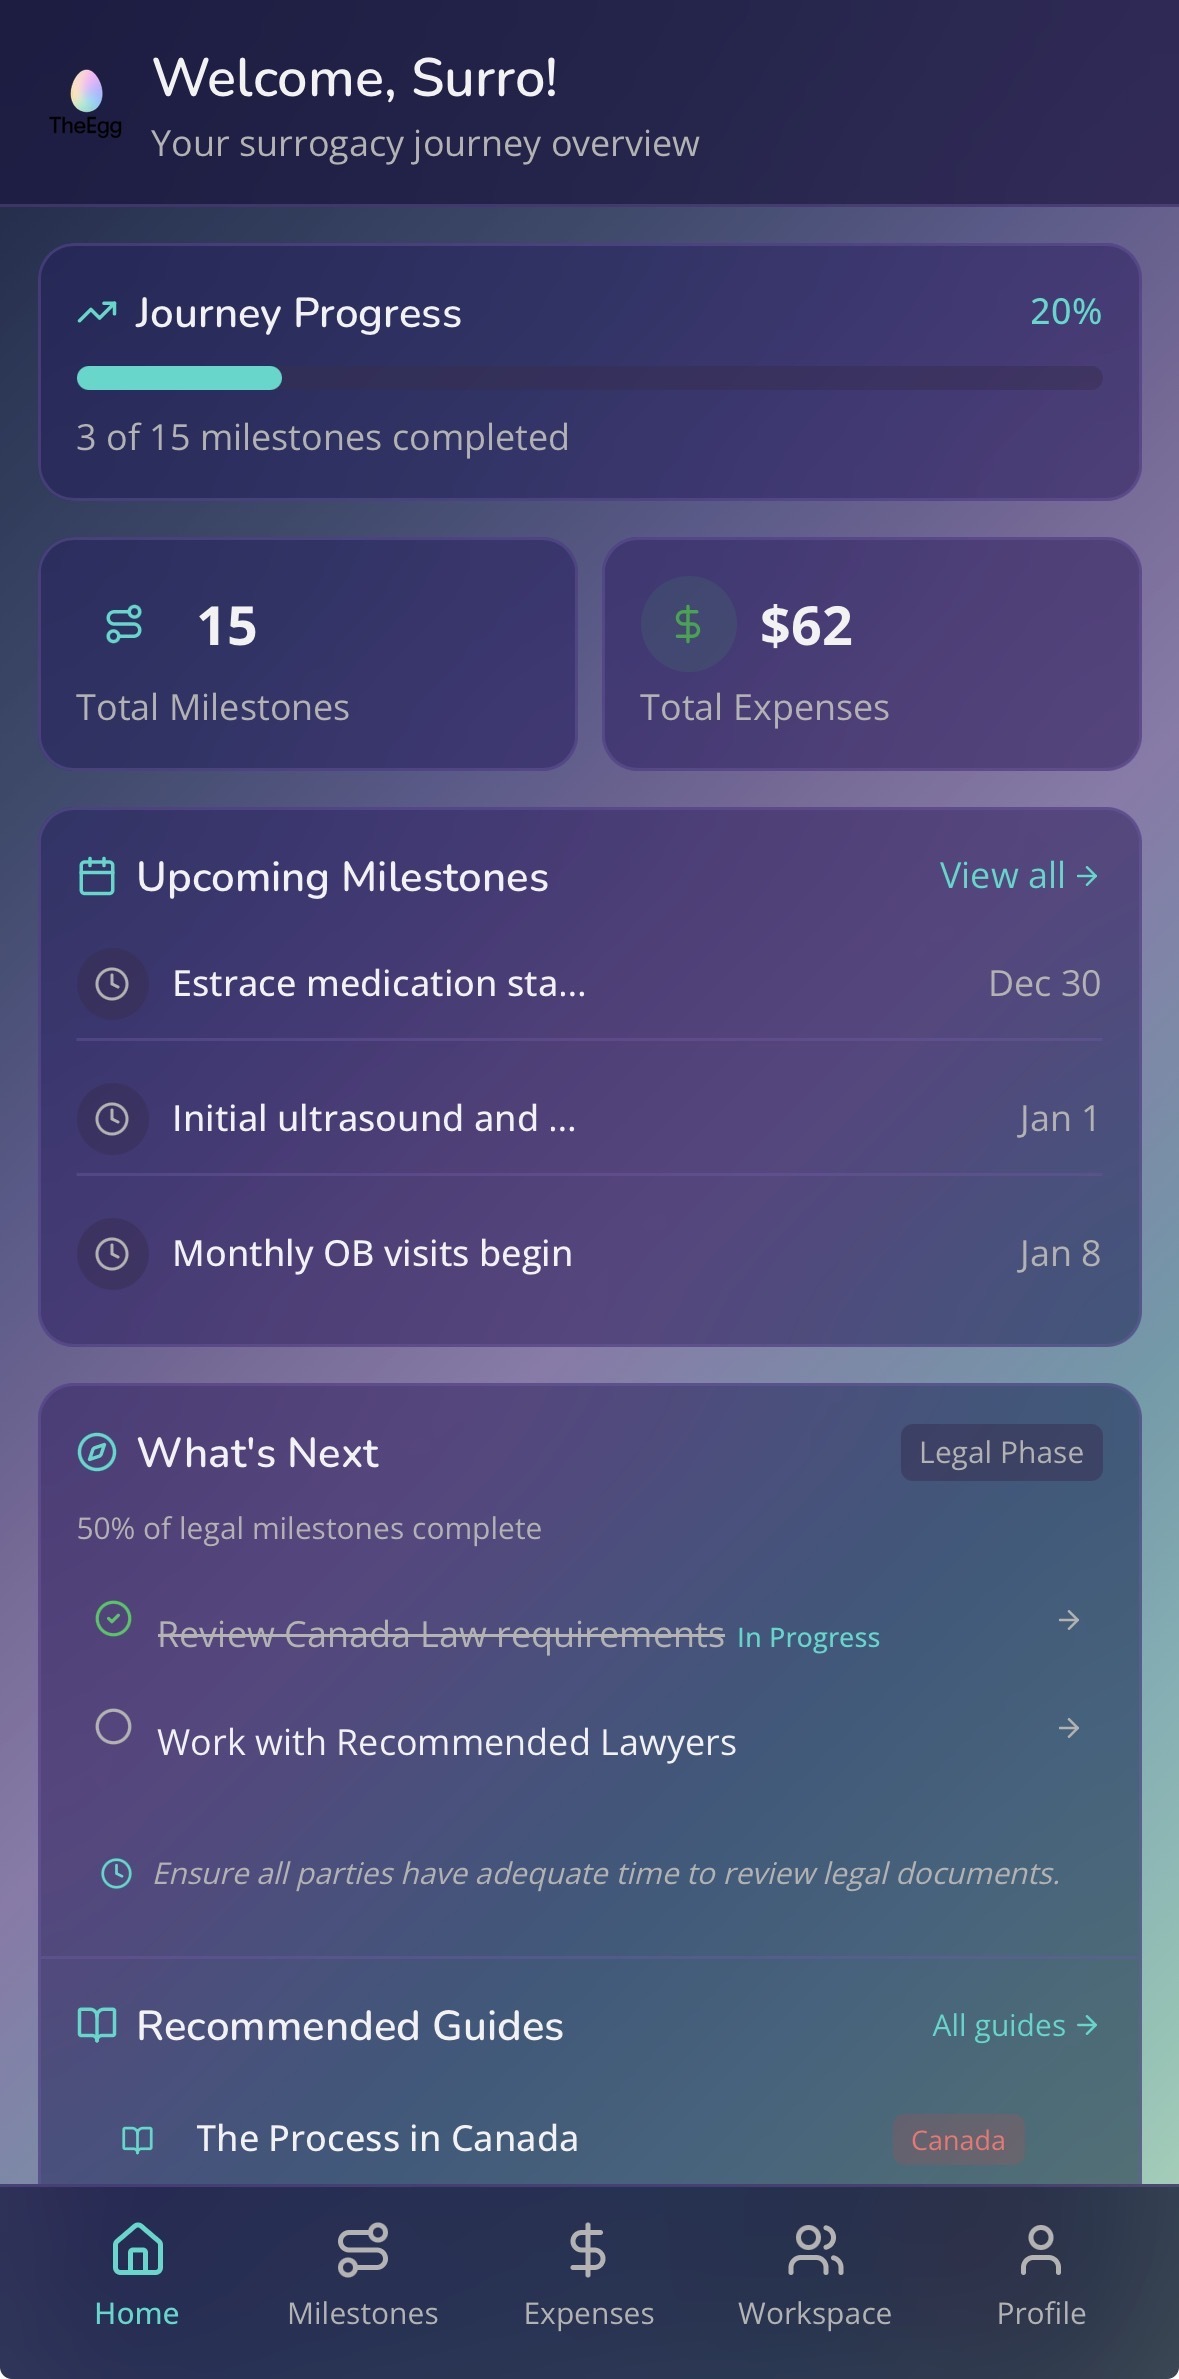Open the All guides link
Viewport: 1179px width, 2379px height.
(1014, 2025)
